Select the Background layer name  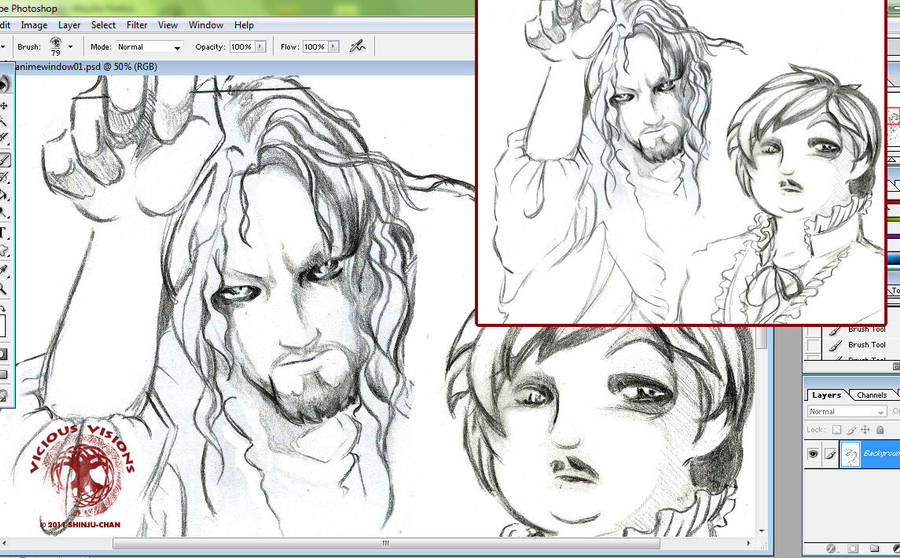[x=880, y=454]
